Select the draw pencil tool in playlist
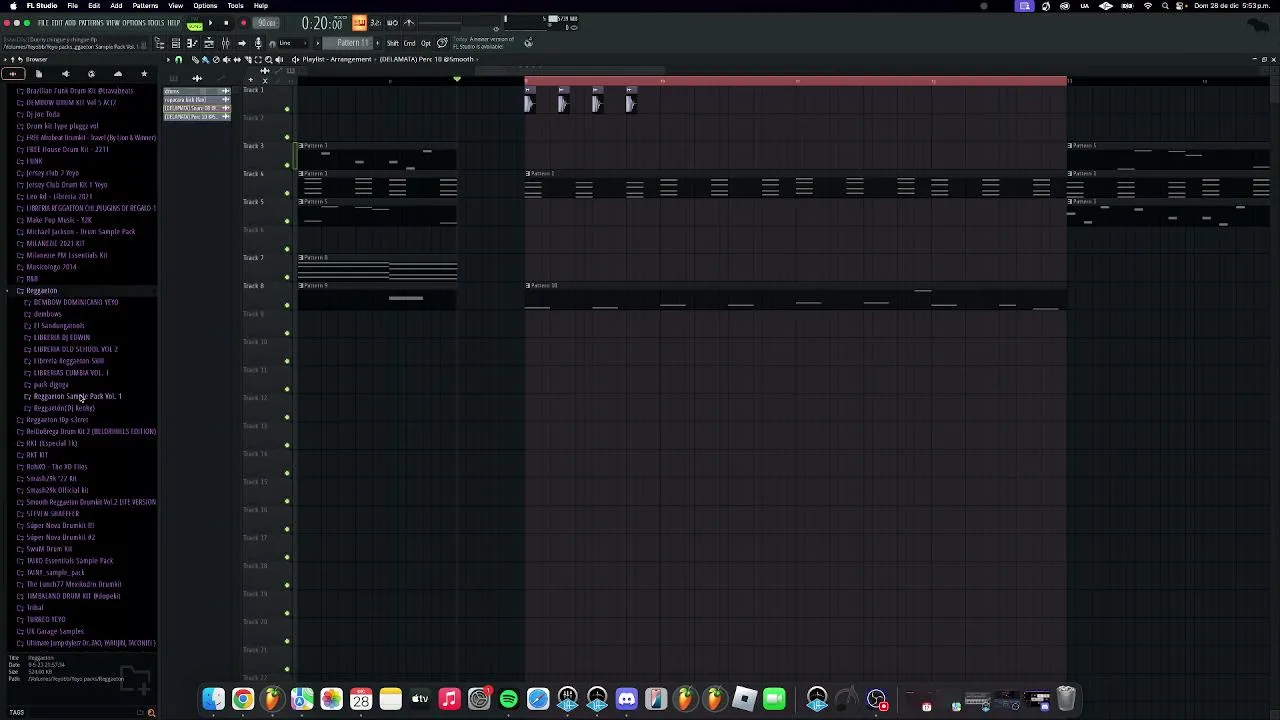This screenshot has height=720, width=1280. pos(195,59)
